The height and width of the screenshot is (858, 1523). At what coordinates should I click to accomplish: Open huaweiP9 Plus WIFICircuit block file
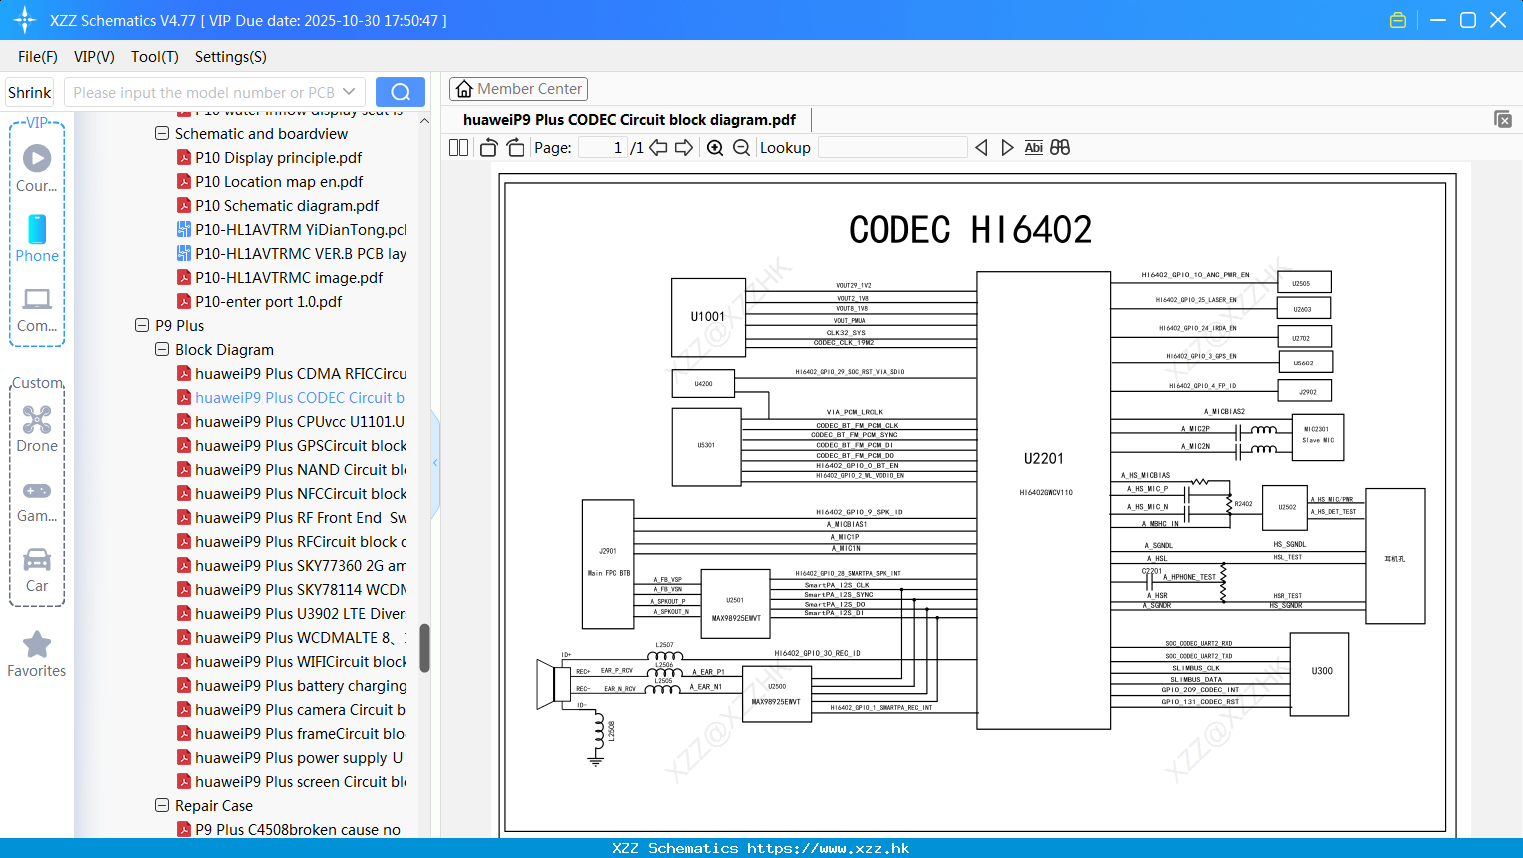point(291,661)
